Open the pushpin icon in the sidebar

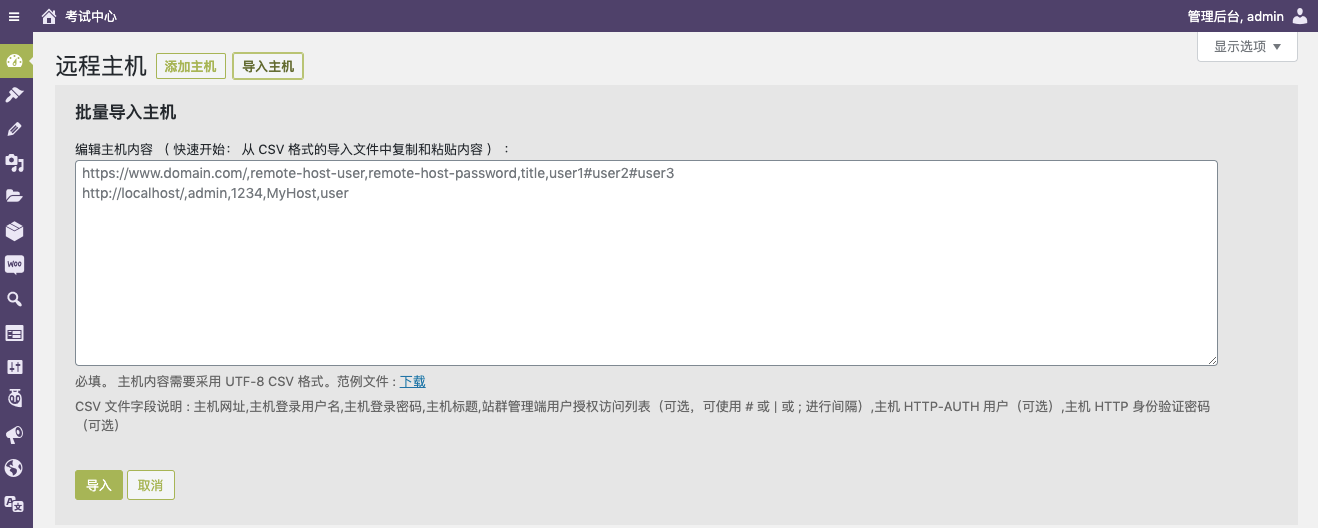pos(15,95)
